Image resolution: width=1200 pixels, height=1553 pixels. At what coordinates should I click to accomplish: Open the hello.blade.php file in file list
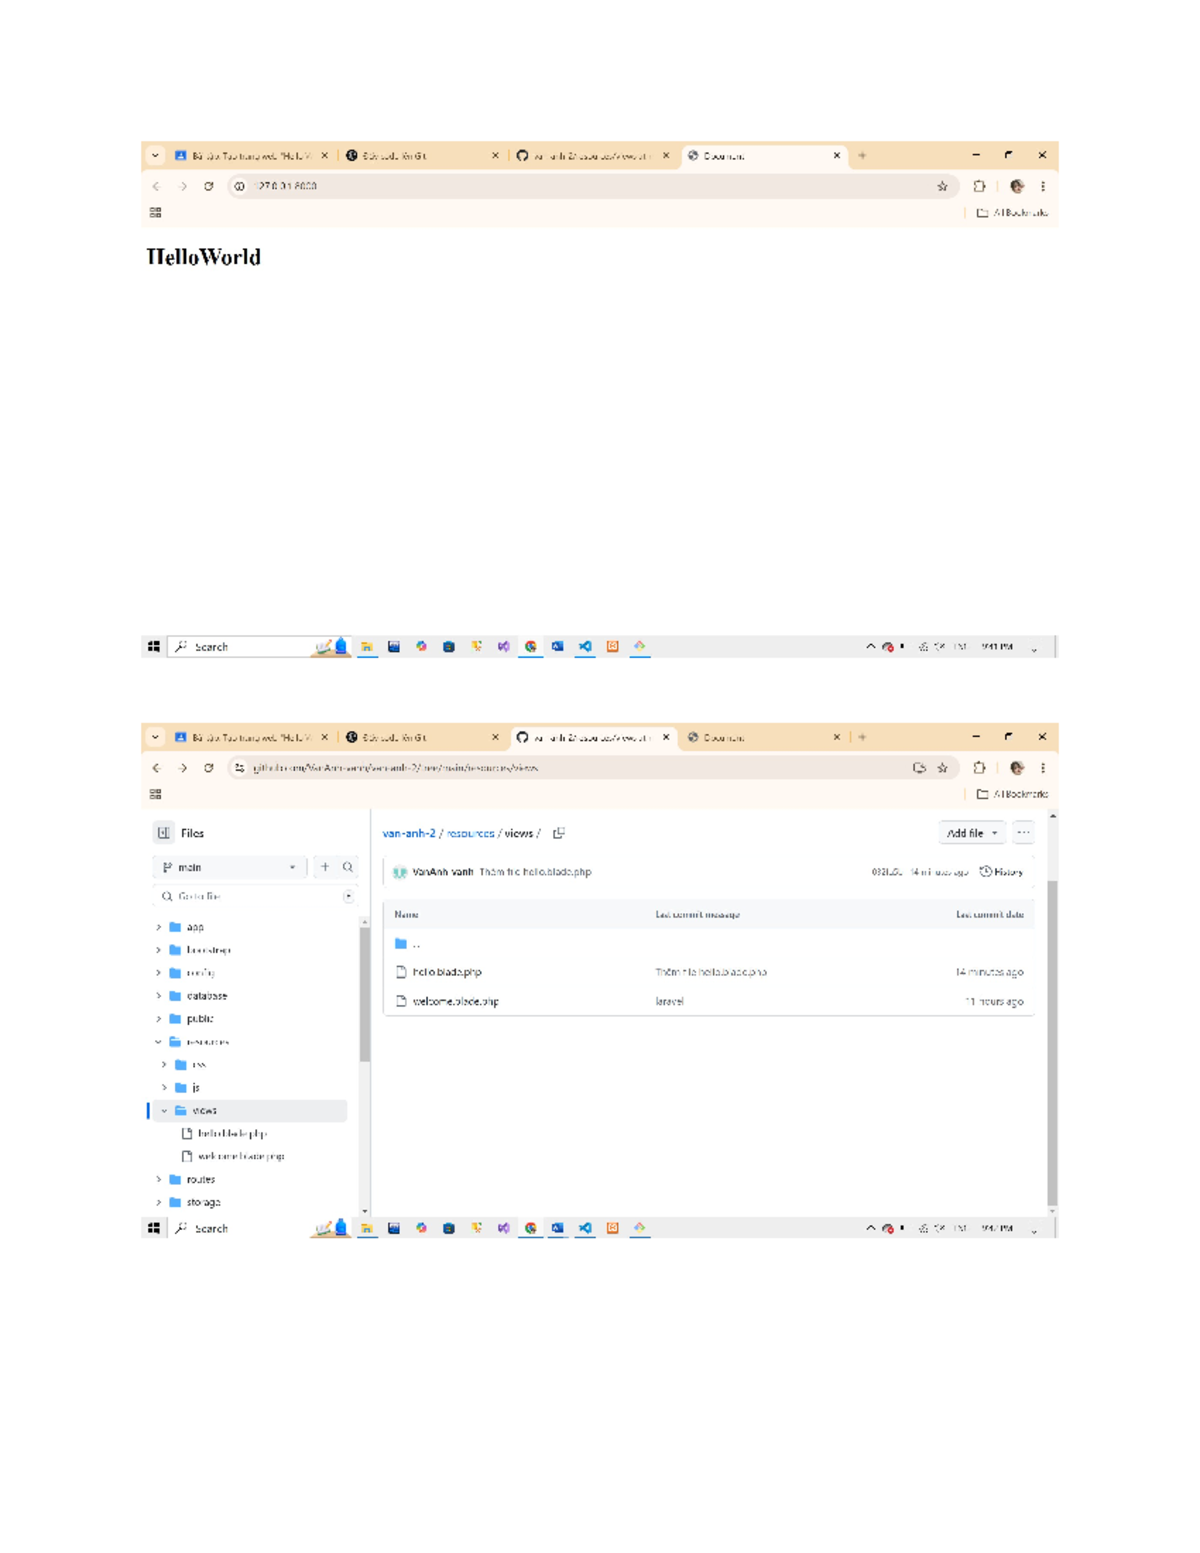(x=447, y=972)
